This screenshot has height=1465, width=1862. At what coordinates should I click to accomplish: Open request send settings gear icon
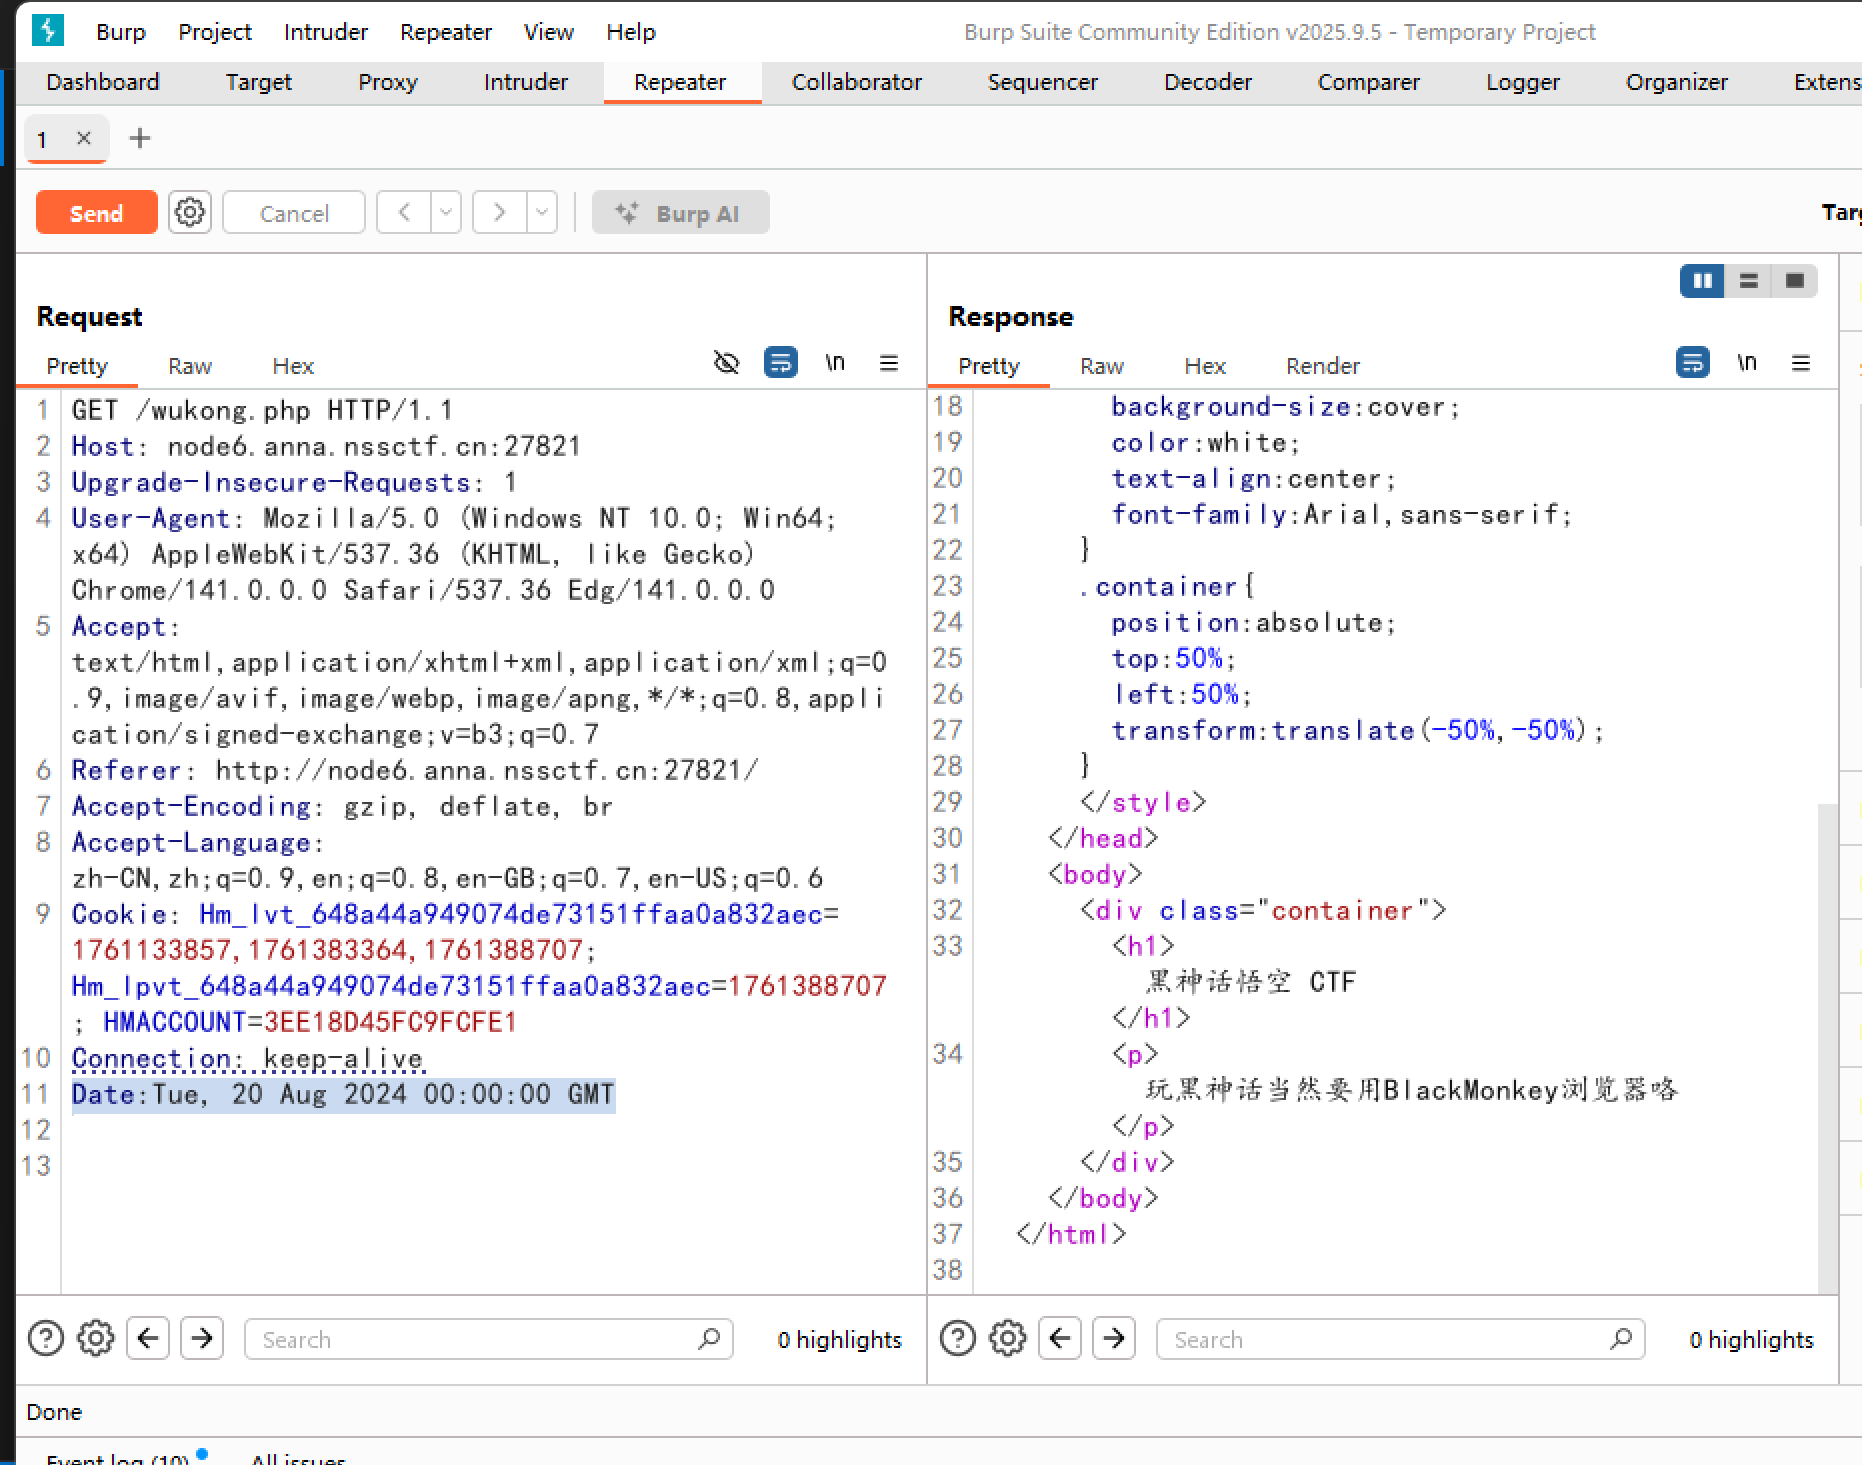pos(189,212)
